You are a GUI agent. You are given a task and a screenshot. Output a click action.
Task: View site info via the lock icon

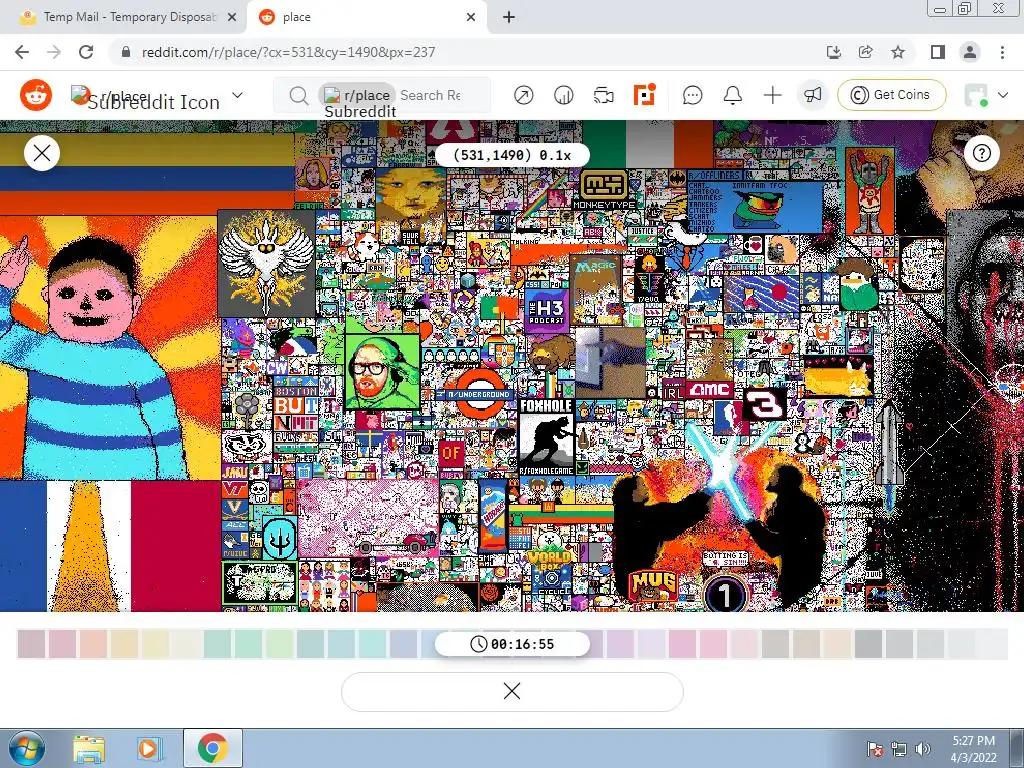pyautogui.click(x=127, y=52)
